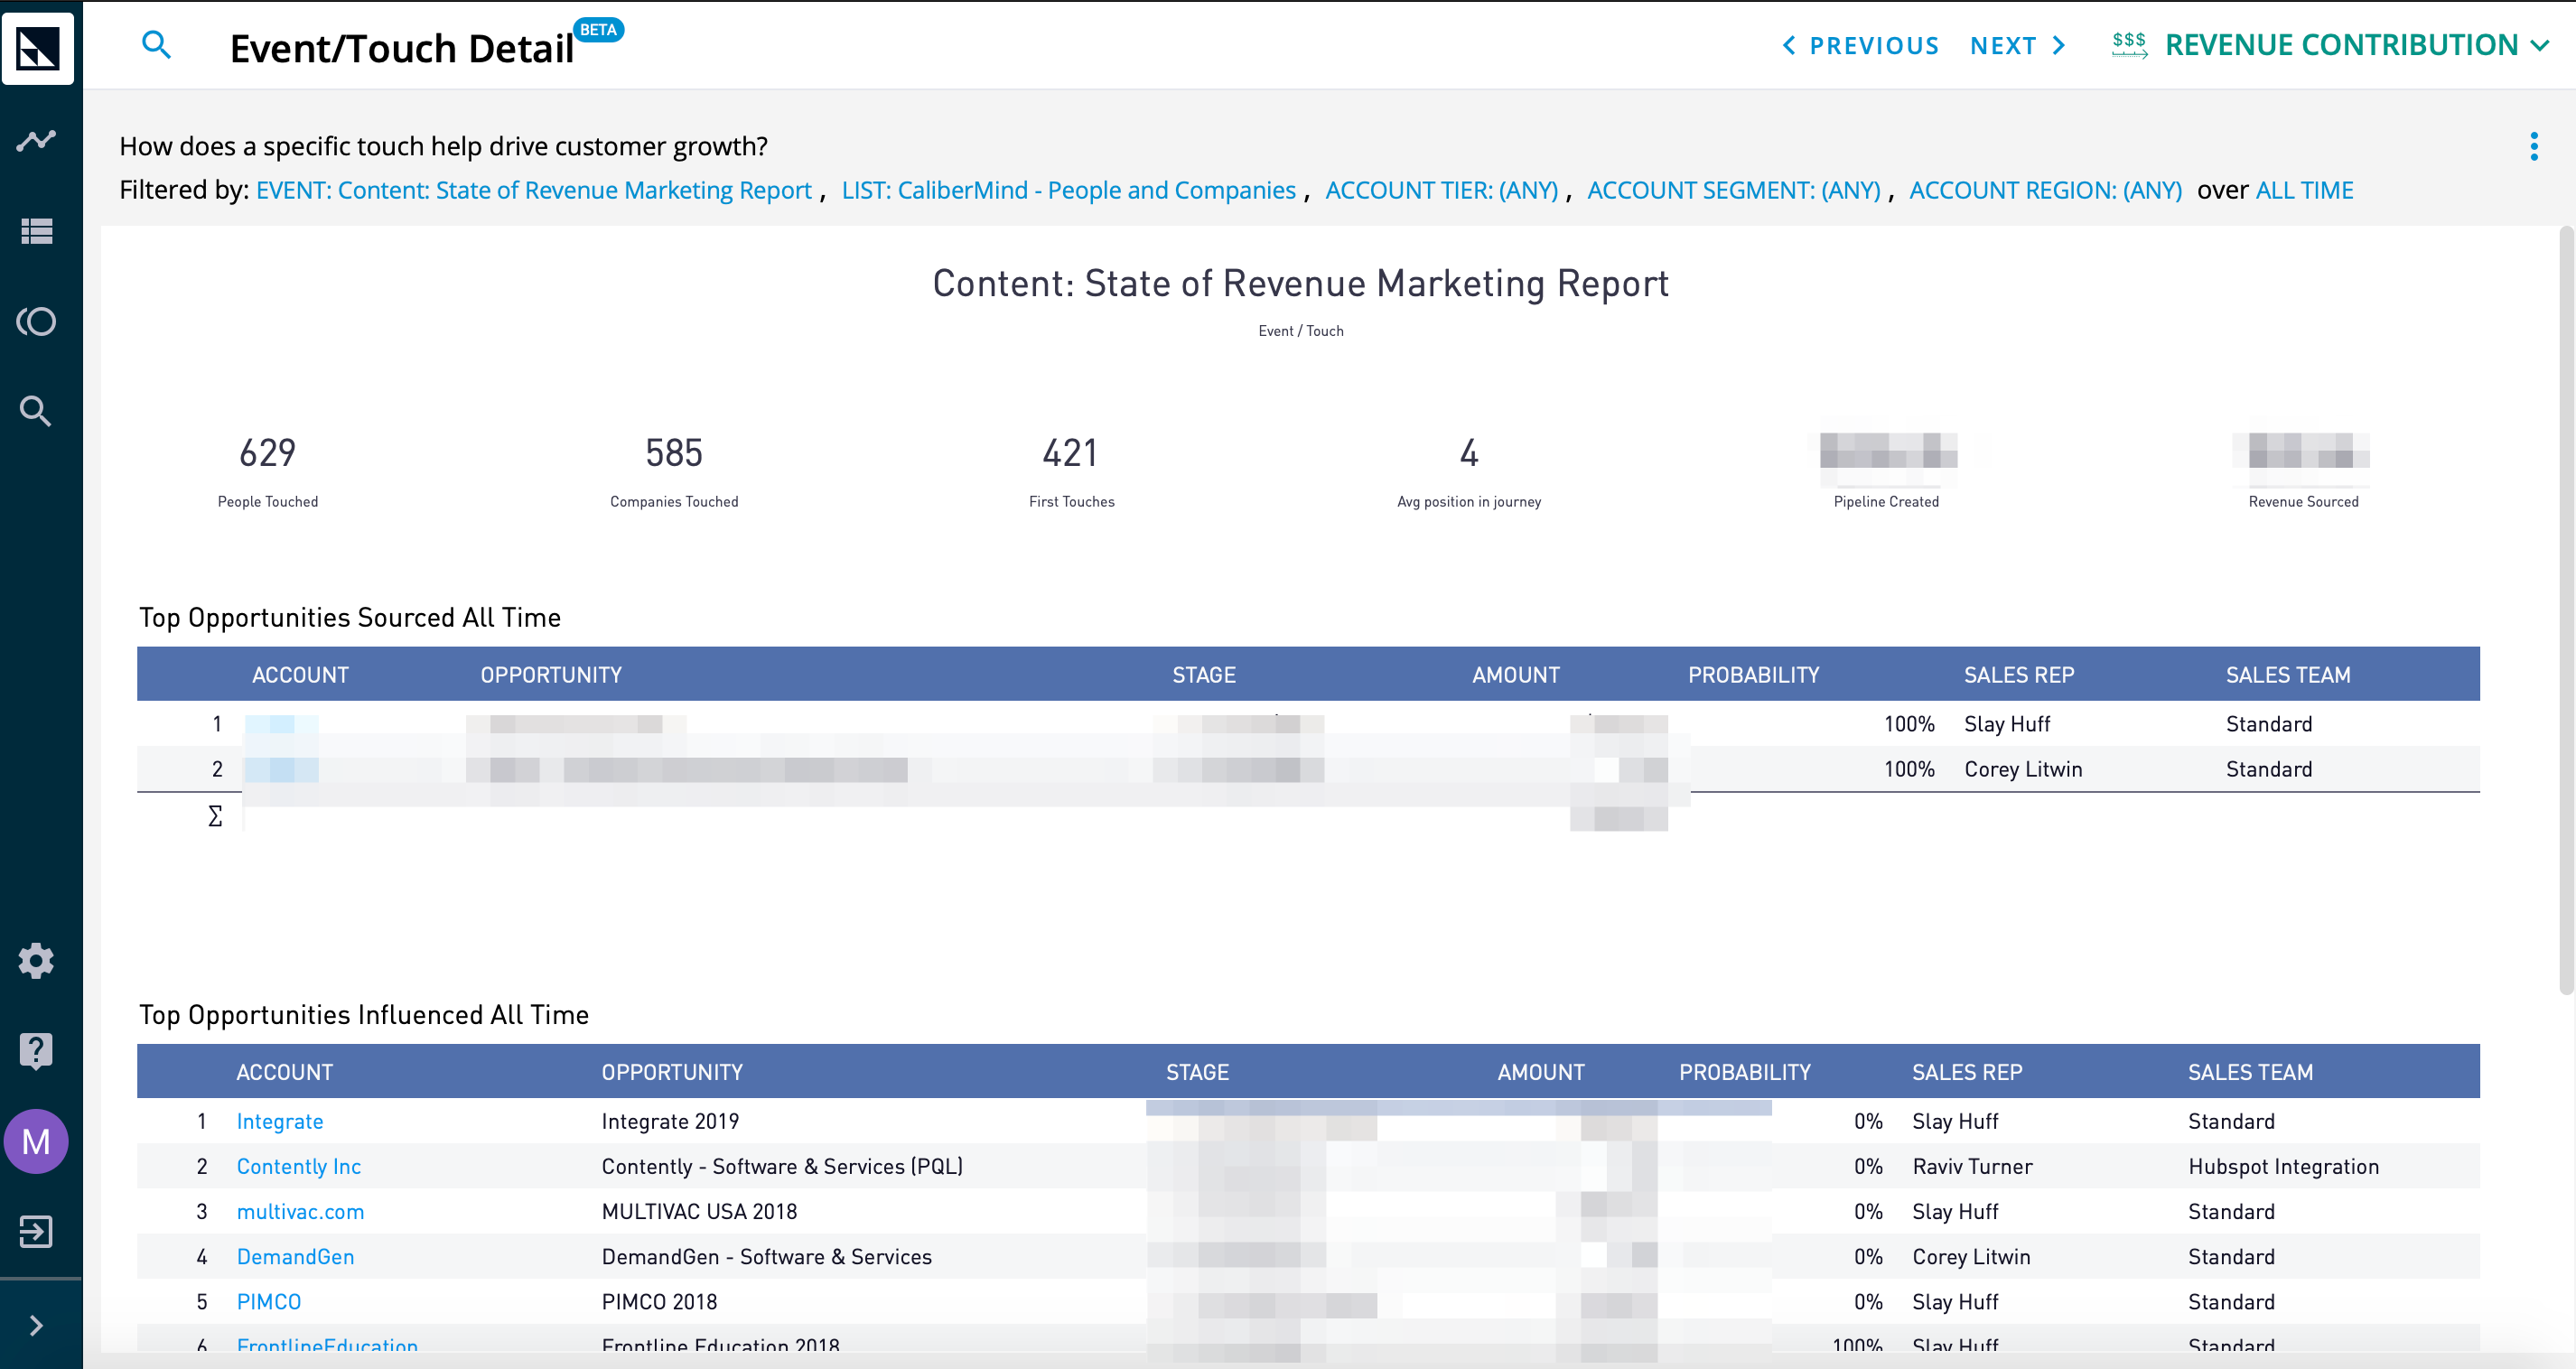This screenshot has height=1369, width=2576.
Task: Sort Influenced table by STAGE header
Action: [x=1197, y=1072]
